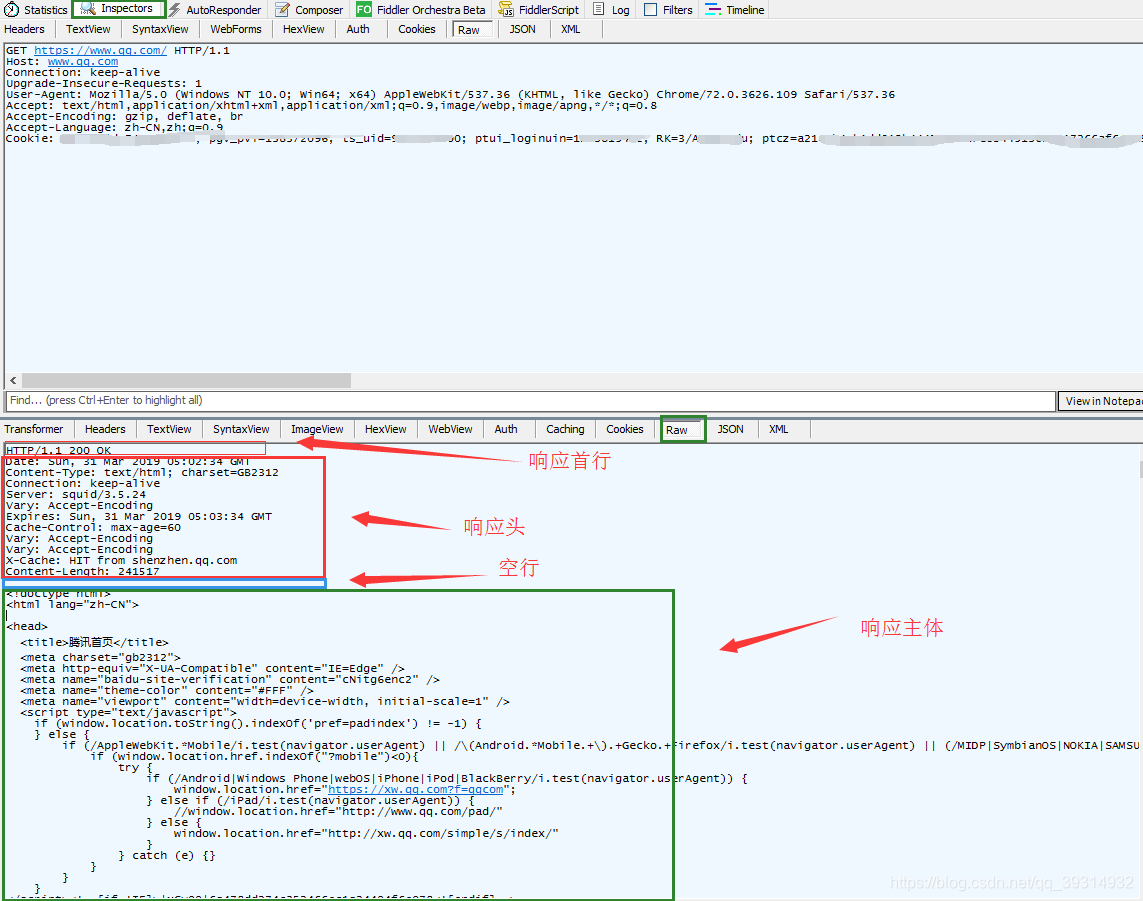Click the www.qq.com Host link
The width and height of the screenshot is (1143, 901).
[x=83, y=61]
